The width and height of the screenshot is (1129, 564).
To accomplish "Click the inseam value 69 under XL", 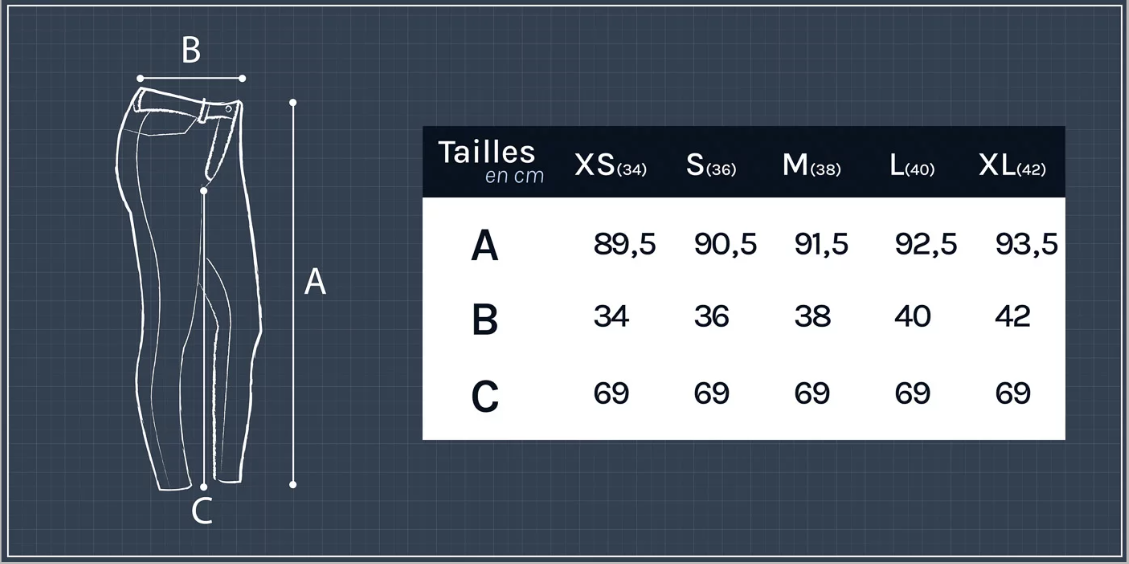I will pos(1013,393).
